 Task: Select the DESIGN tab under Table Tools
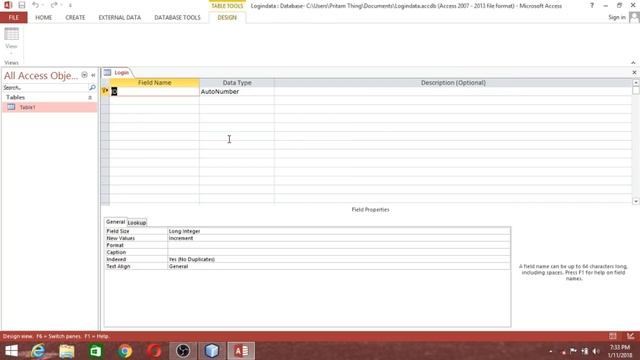click(227, 18)
